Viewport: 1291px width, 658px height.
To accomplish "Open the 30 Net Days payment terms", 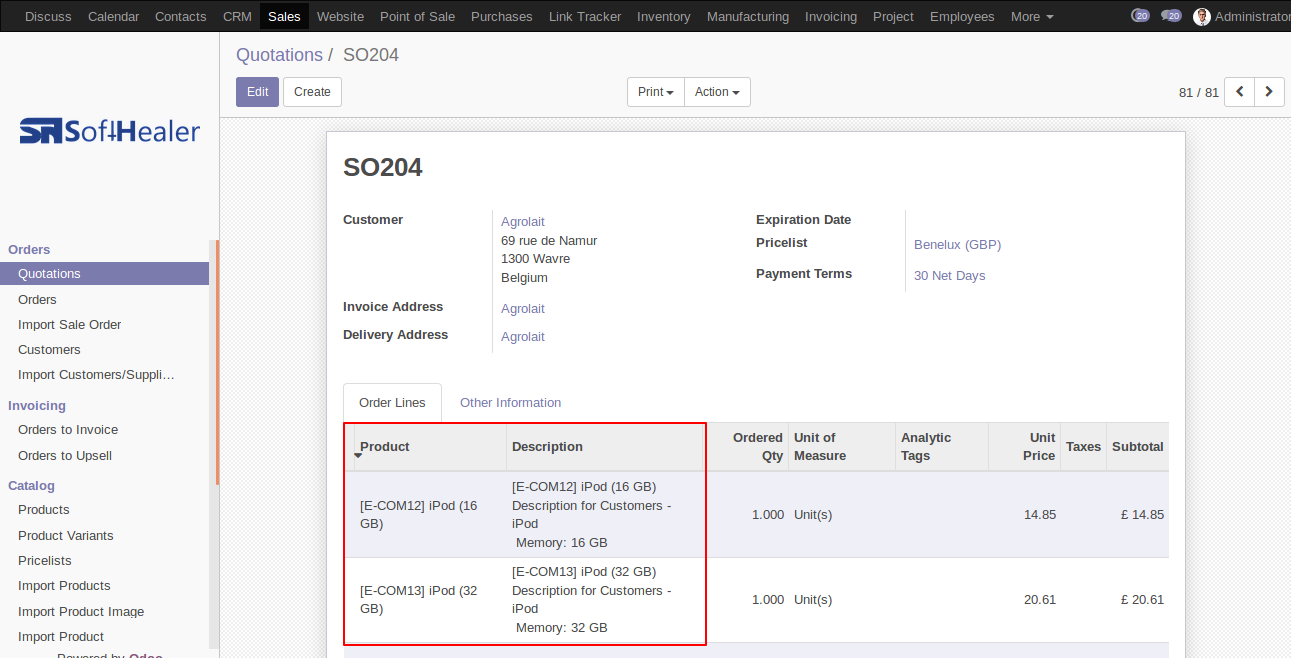I will tap(949, 276).
